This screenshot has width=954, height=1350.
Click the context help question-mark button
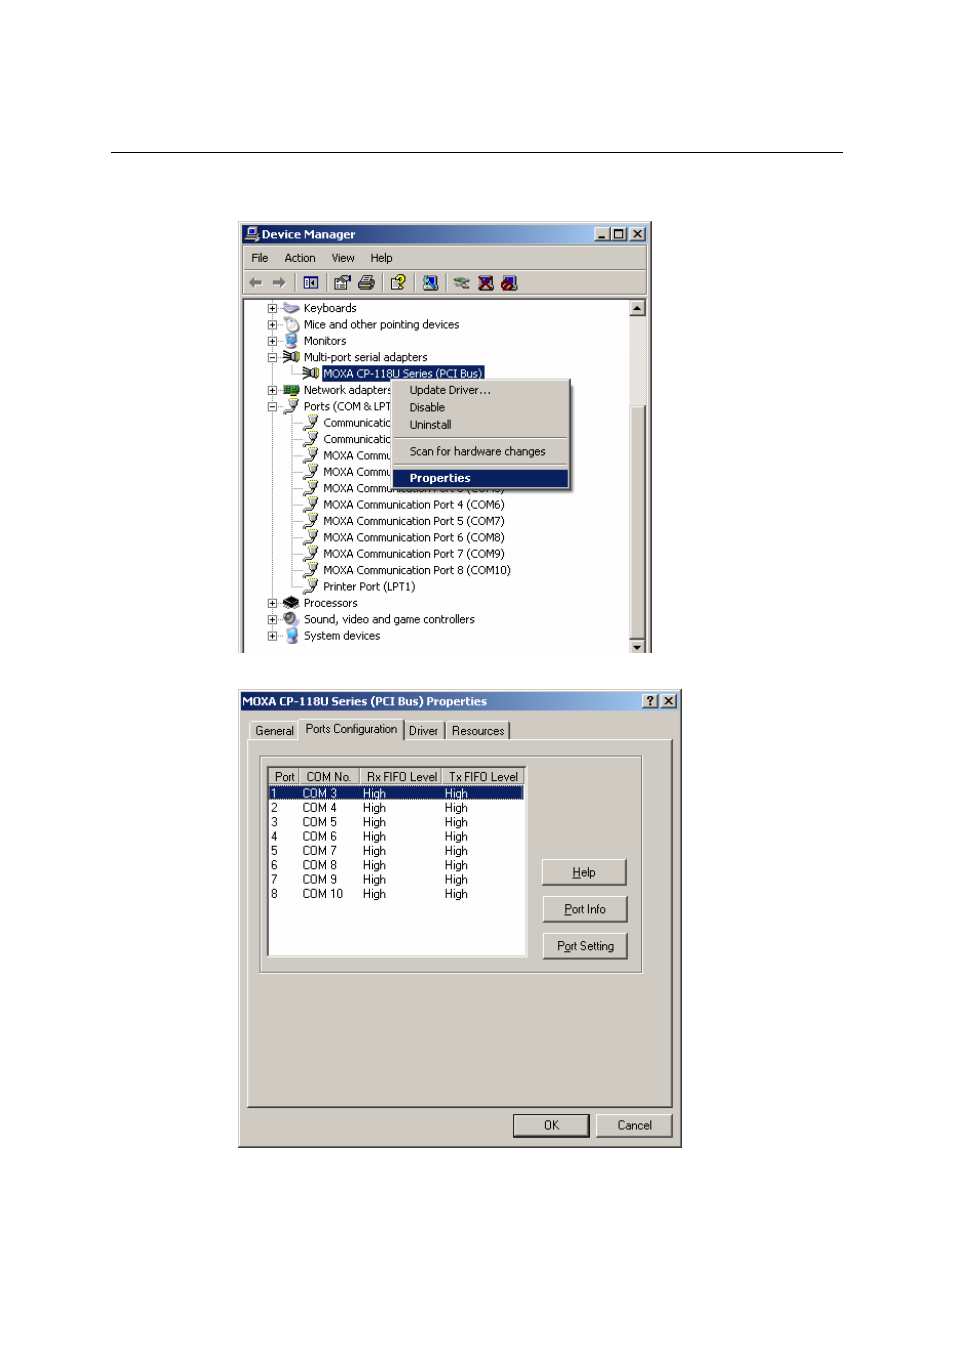click(x=651, y=701)
